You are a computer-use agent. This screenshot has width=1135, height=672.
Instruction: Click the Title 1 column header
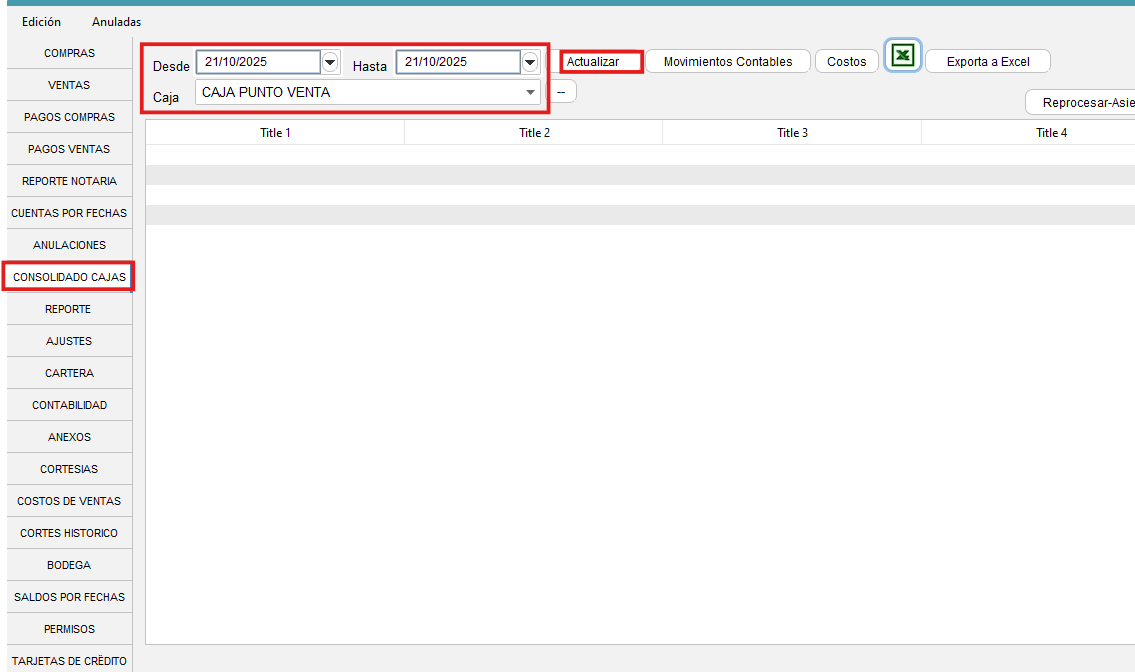[275, 133]
